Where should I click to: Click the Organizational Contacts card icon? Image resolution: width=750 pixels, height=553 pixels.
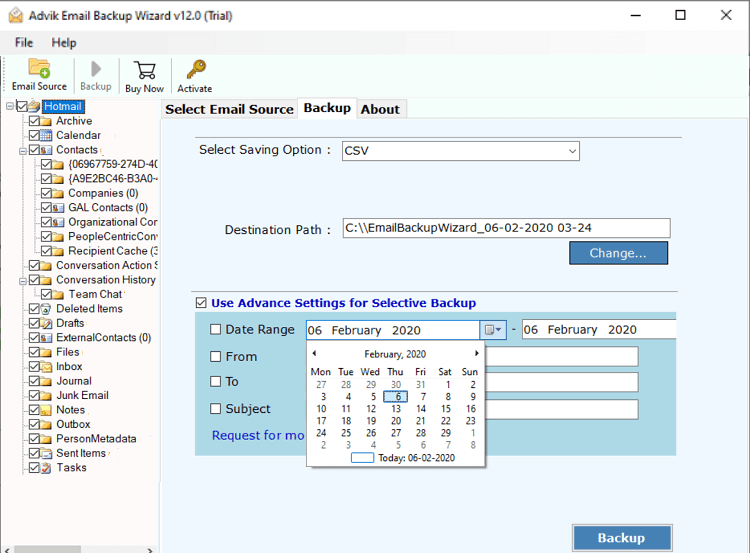(58, 222)
